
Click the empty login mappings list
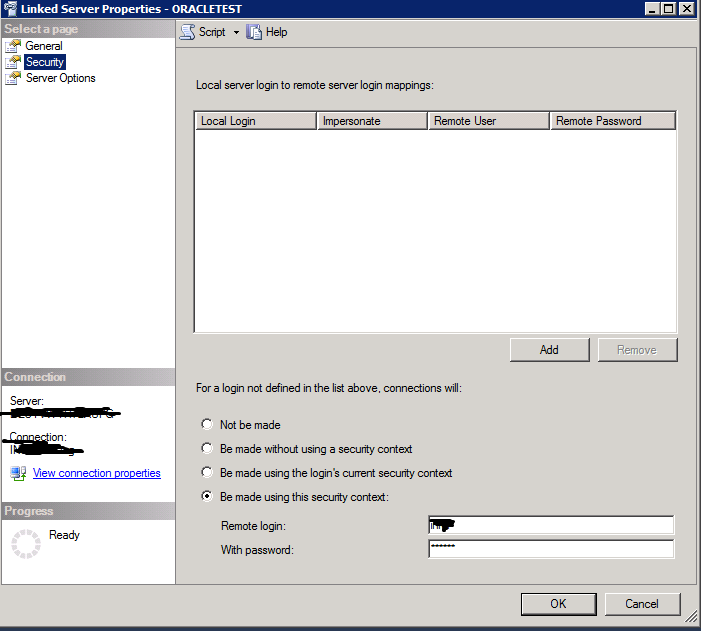[435, 231]
